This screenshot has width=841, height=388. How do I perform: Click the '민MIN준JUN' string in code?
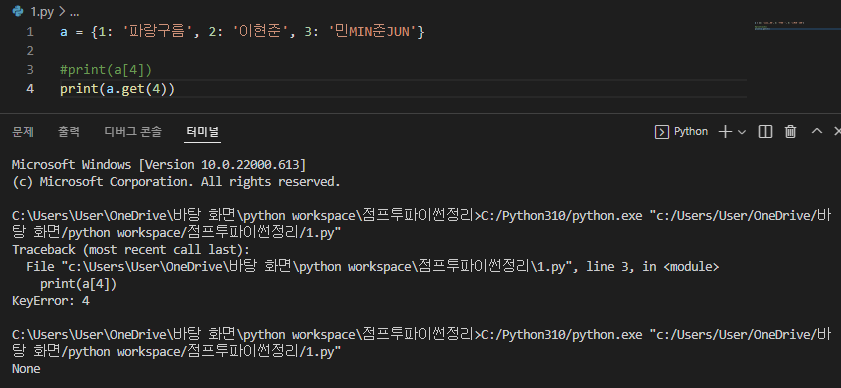[x=372, y=32]
